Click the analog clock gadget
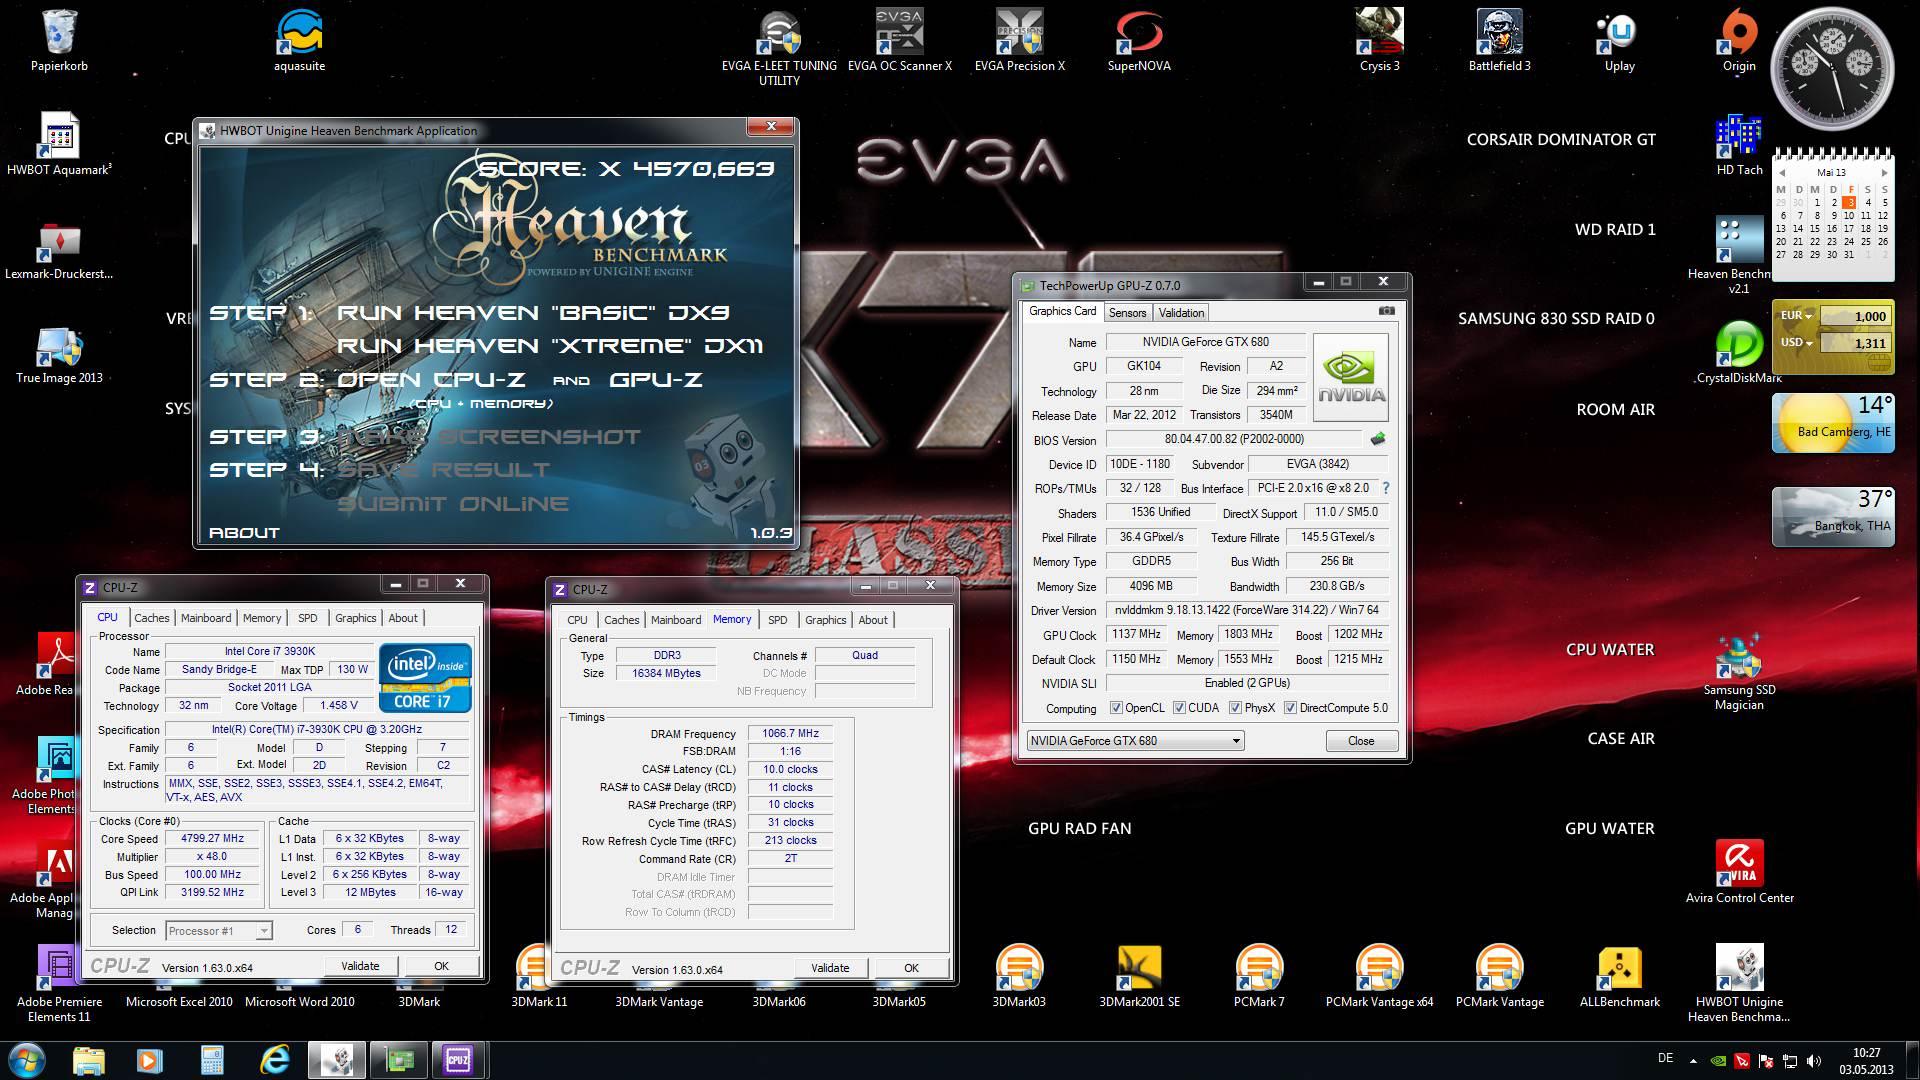The height and width of the screenshot is (1080, 1920). [x=1833, y=68]
